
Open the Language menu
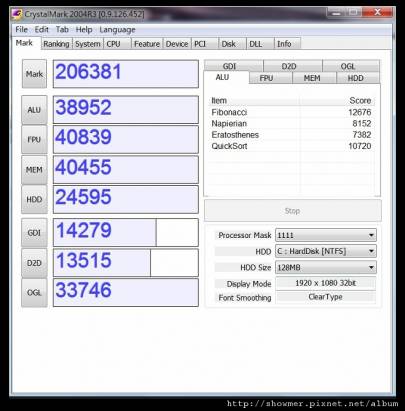click(117, 30)
